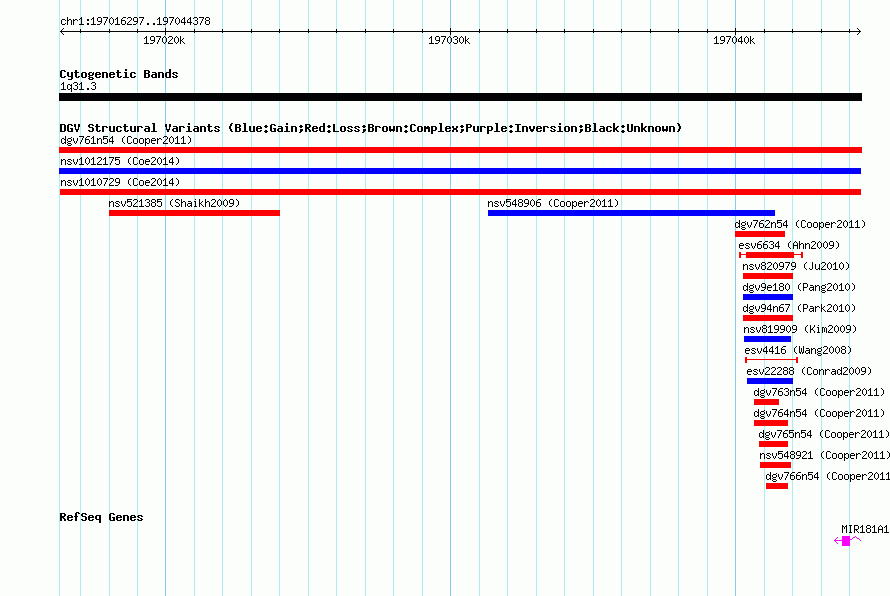The image size is (890, 596).
Task: Open the dgv763n54 (Cooper2011) label
Action: [x=819, y=392]
